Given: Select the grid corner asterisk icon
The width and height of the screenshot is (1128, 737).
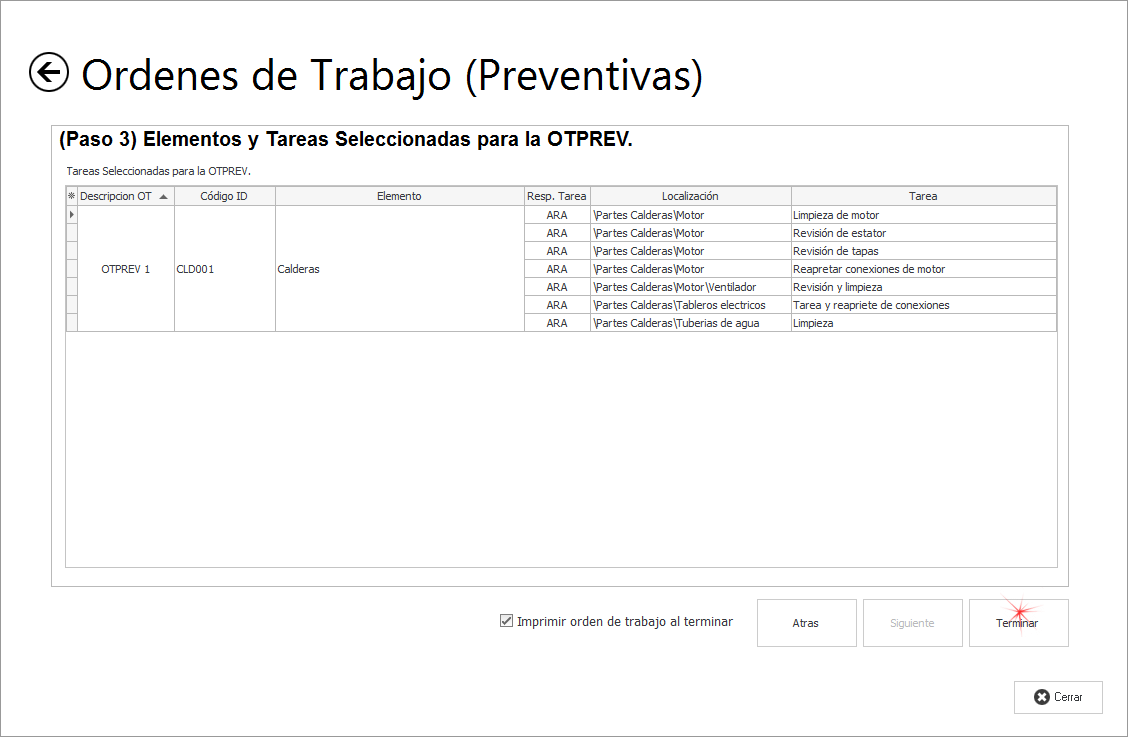Looking at the screenshot, I should pos(71,196).
